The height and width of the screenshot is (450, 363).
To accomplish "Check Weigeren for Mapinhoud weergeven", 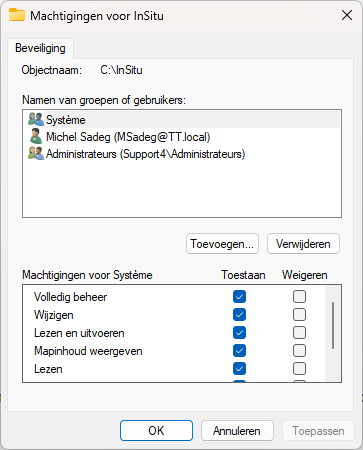I will (299, 350).
